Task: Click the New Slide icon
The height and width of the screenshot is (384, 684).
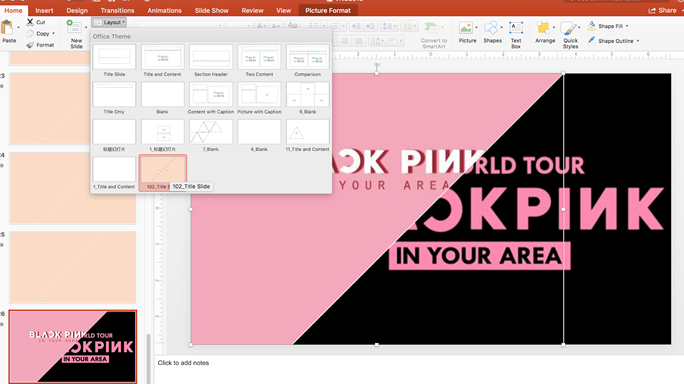Action: 73,27
